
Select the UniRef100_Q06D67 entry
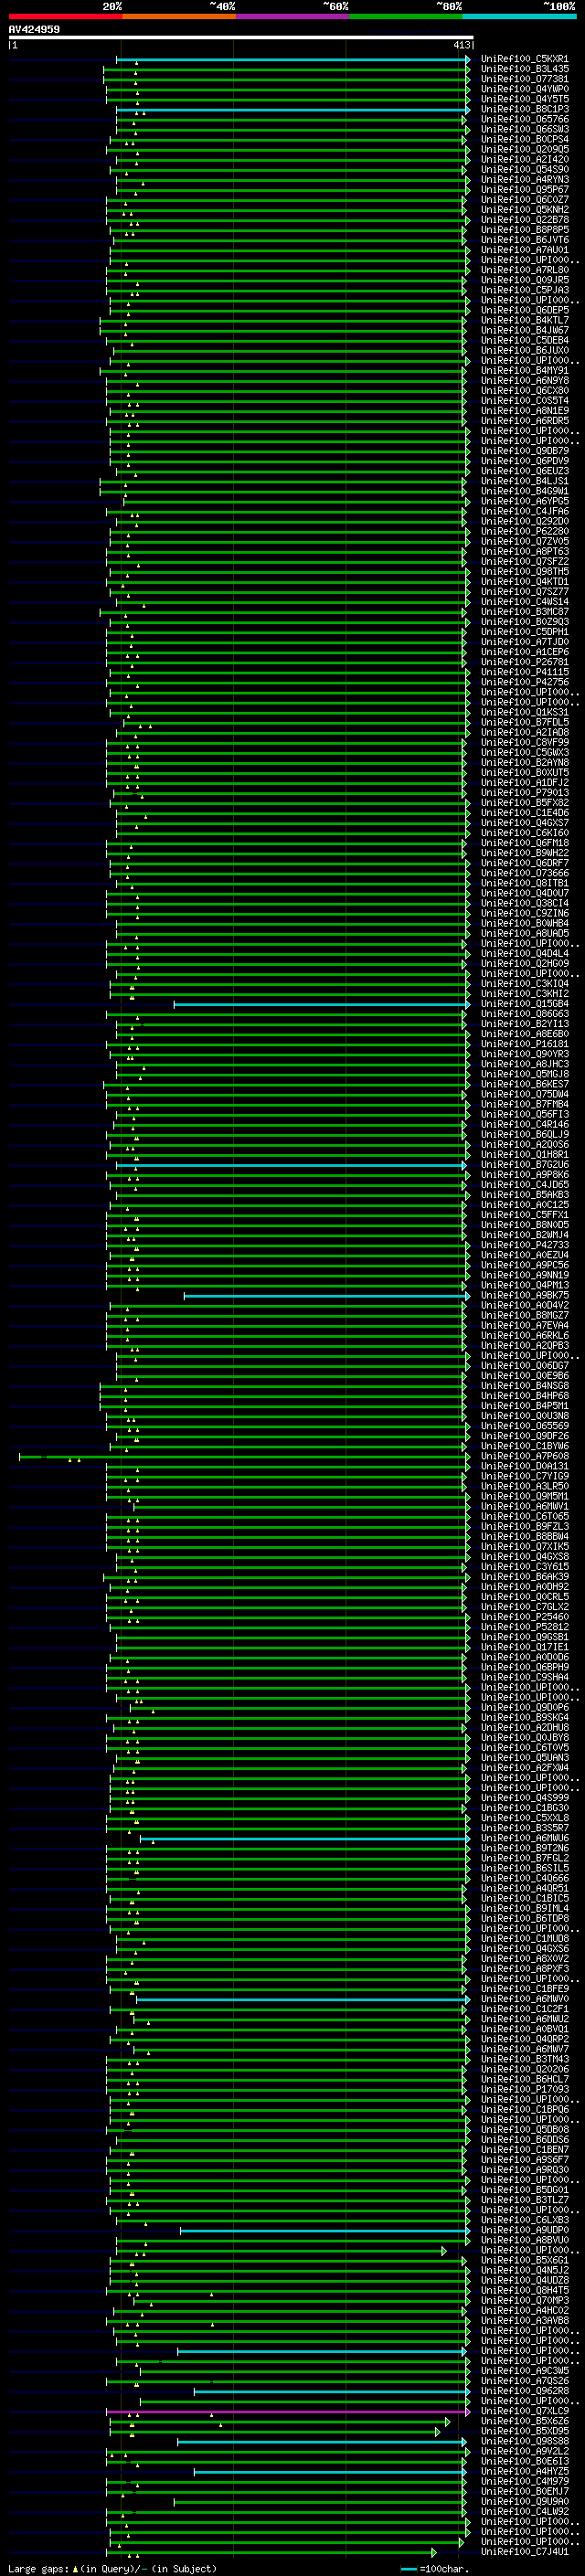pyautogui.click(x=524, y=1366)
